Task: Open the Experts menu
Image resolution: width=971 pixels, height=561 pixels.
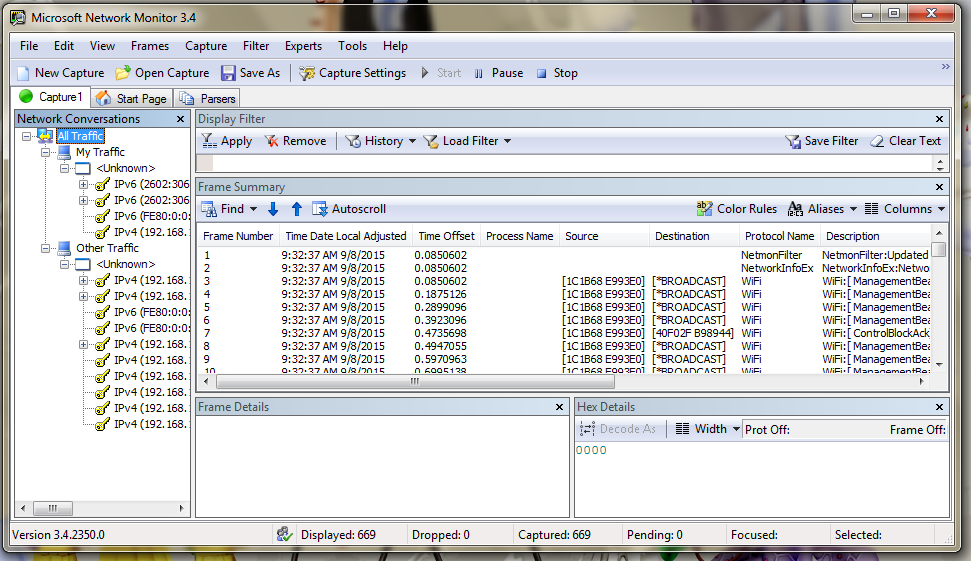Action: pos(303,46)
